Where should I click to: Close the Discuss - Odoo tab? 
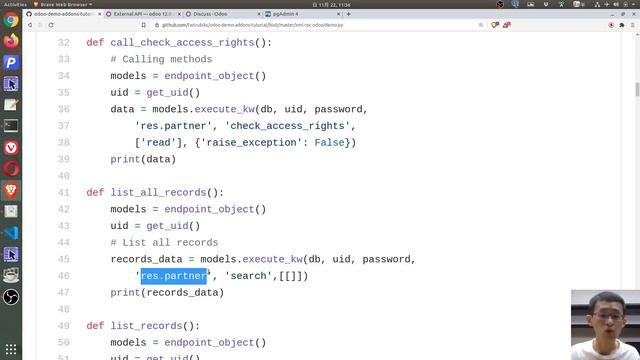pos(258,14)
